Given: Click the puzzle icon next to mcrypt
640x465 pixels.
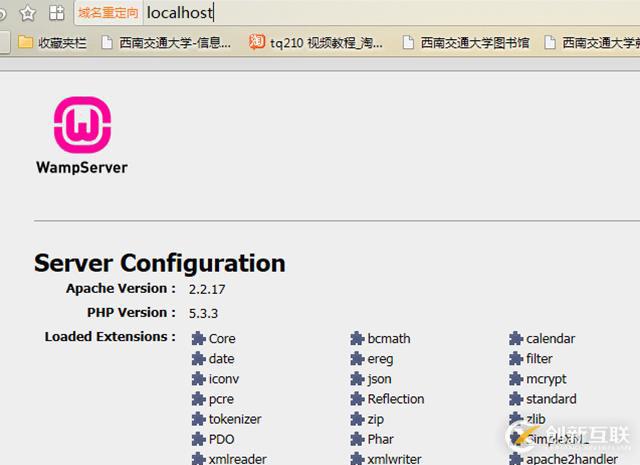Looking at the screenshot, I should click(516, 379).
